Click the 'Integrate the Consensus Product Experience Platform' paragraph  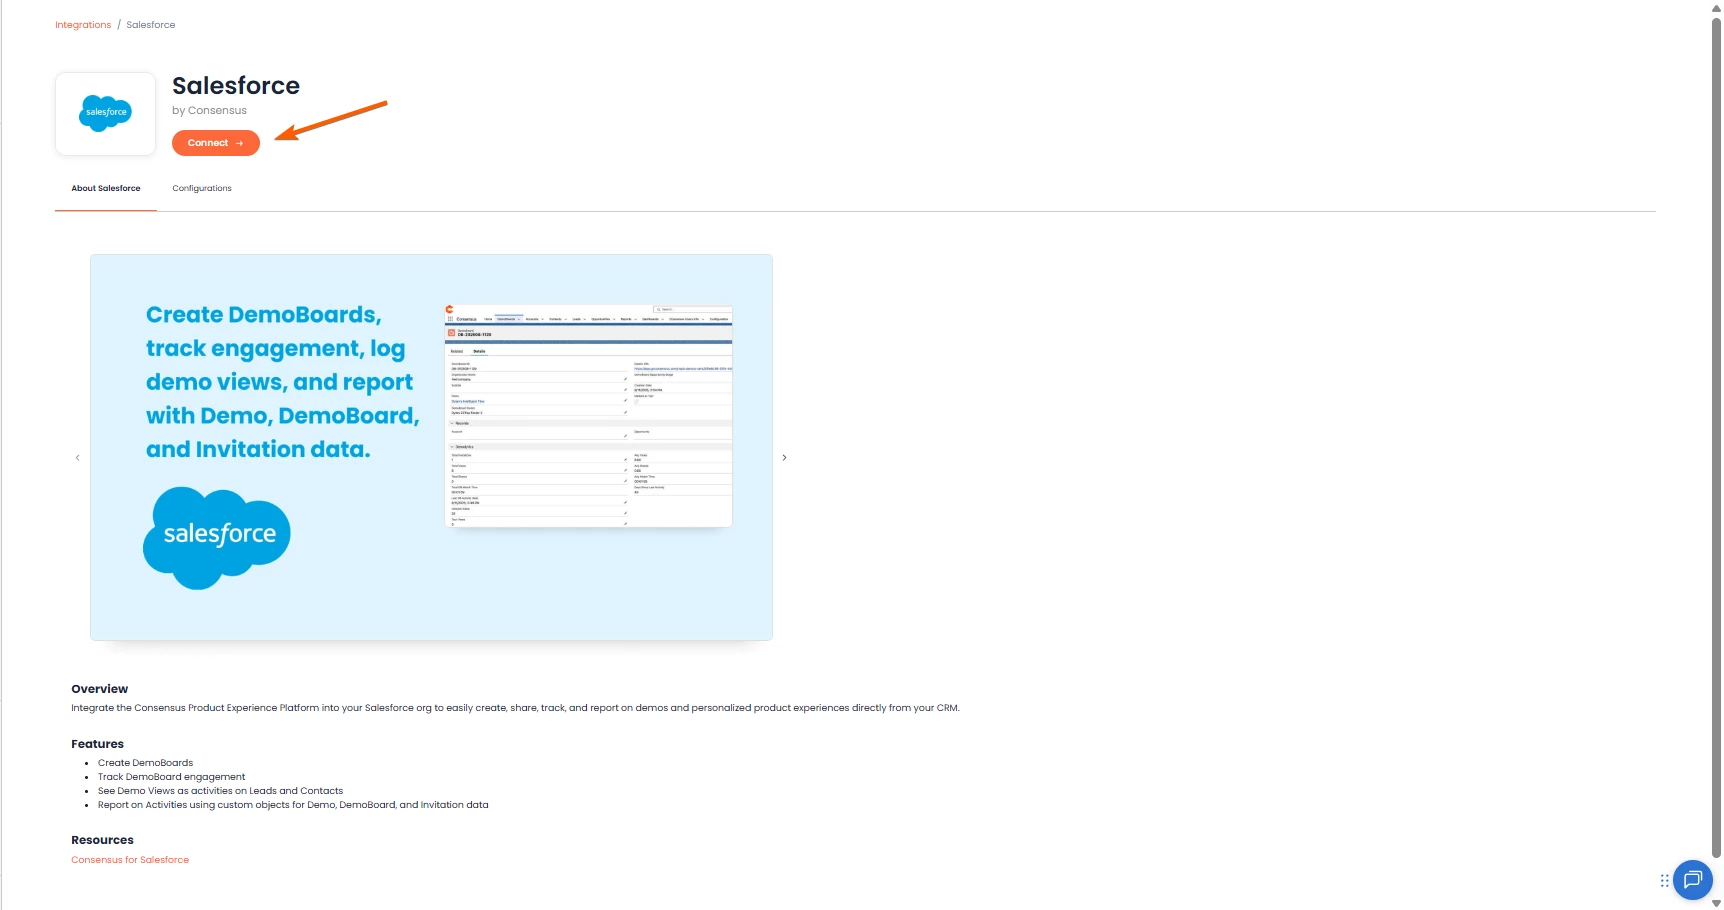click(x=515, y=708)
